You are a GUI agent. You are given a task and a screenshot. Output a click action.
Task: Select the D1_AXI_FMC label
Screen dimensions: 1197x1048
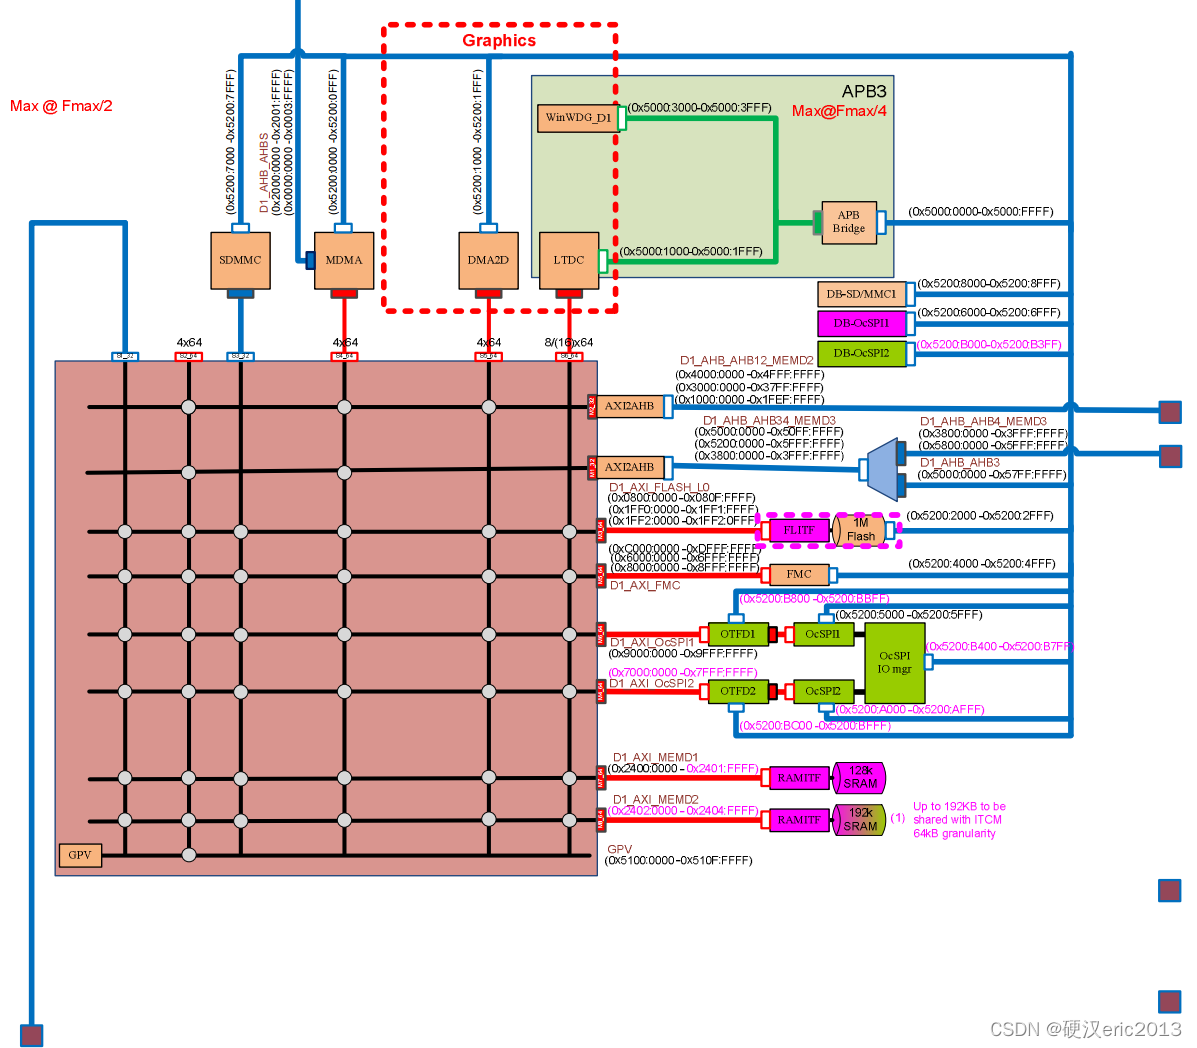(645, 585)
